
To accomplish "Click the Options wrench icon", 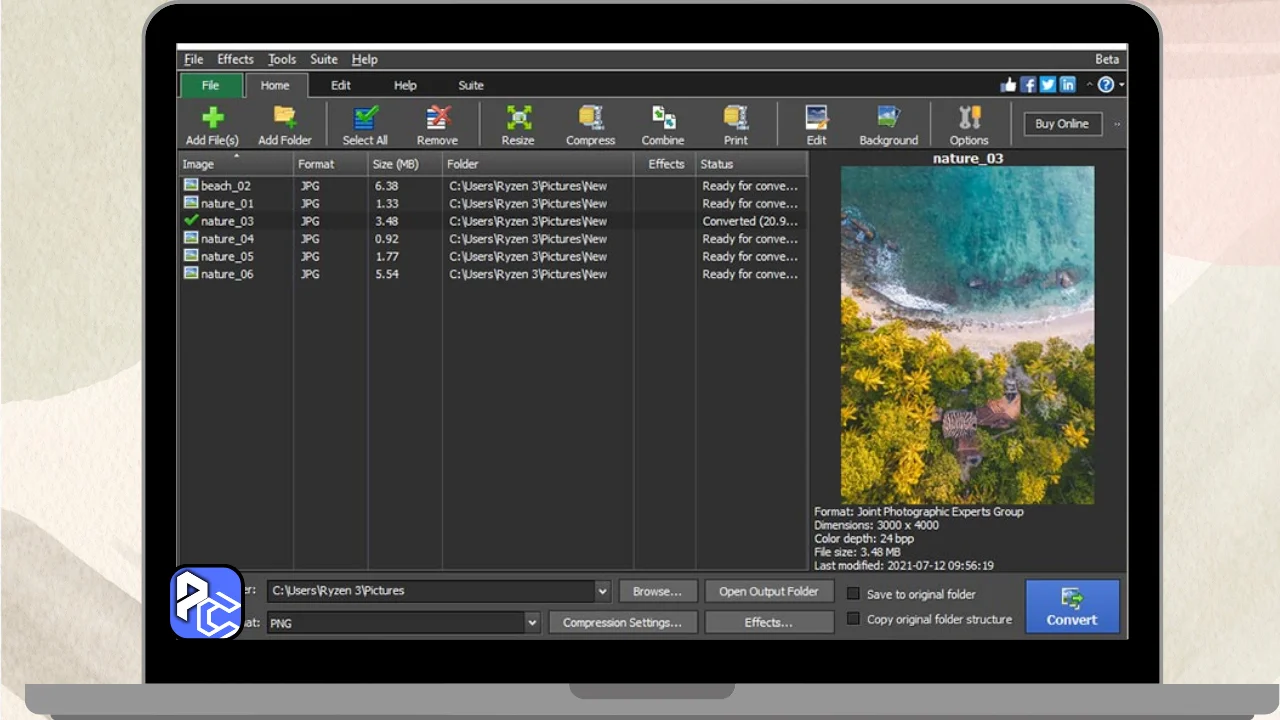I will 969,125.
